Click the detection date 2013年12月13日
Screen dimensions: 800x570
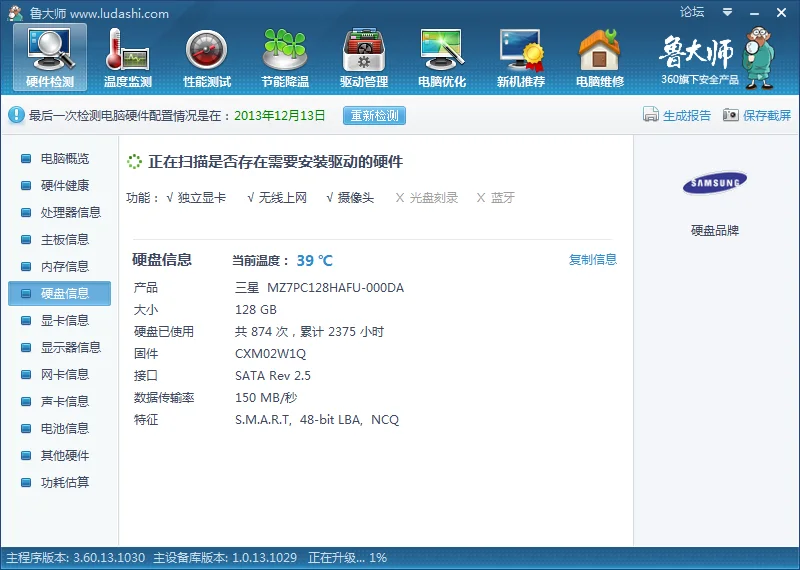pyautogui.click(x=280, y=115)
